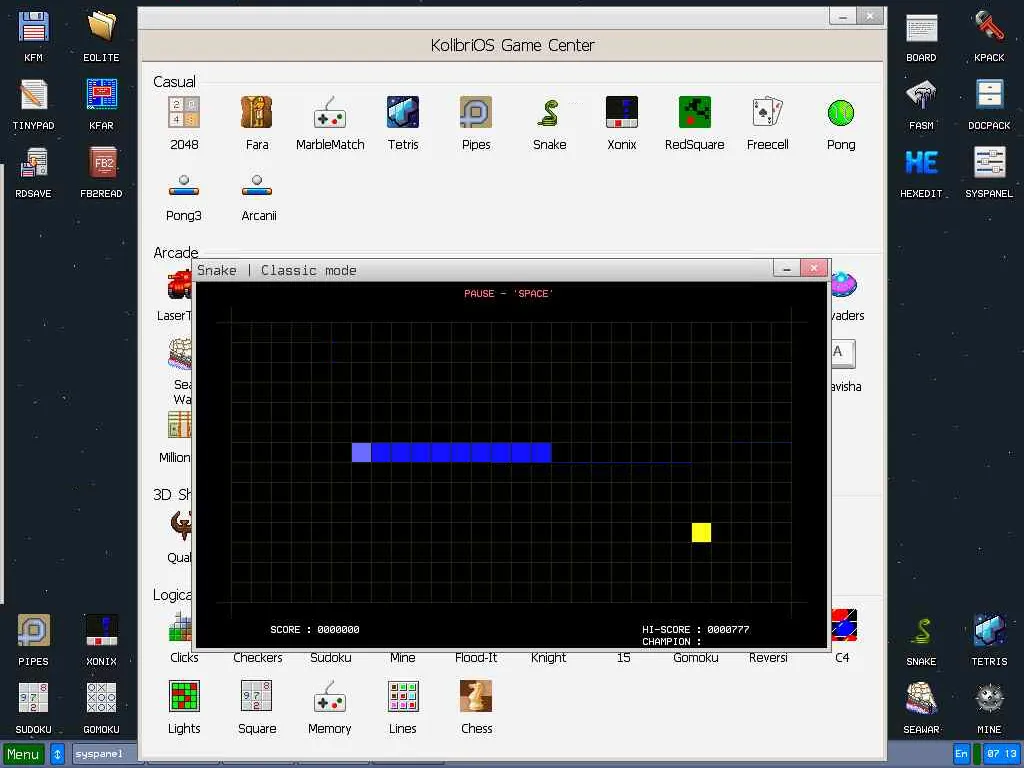Open the taskbar Menu button
1024x768 pixels.
[24, 754]
